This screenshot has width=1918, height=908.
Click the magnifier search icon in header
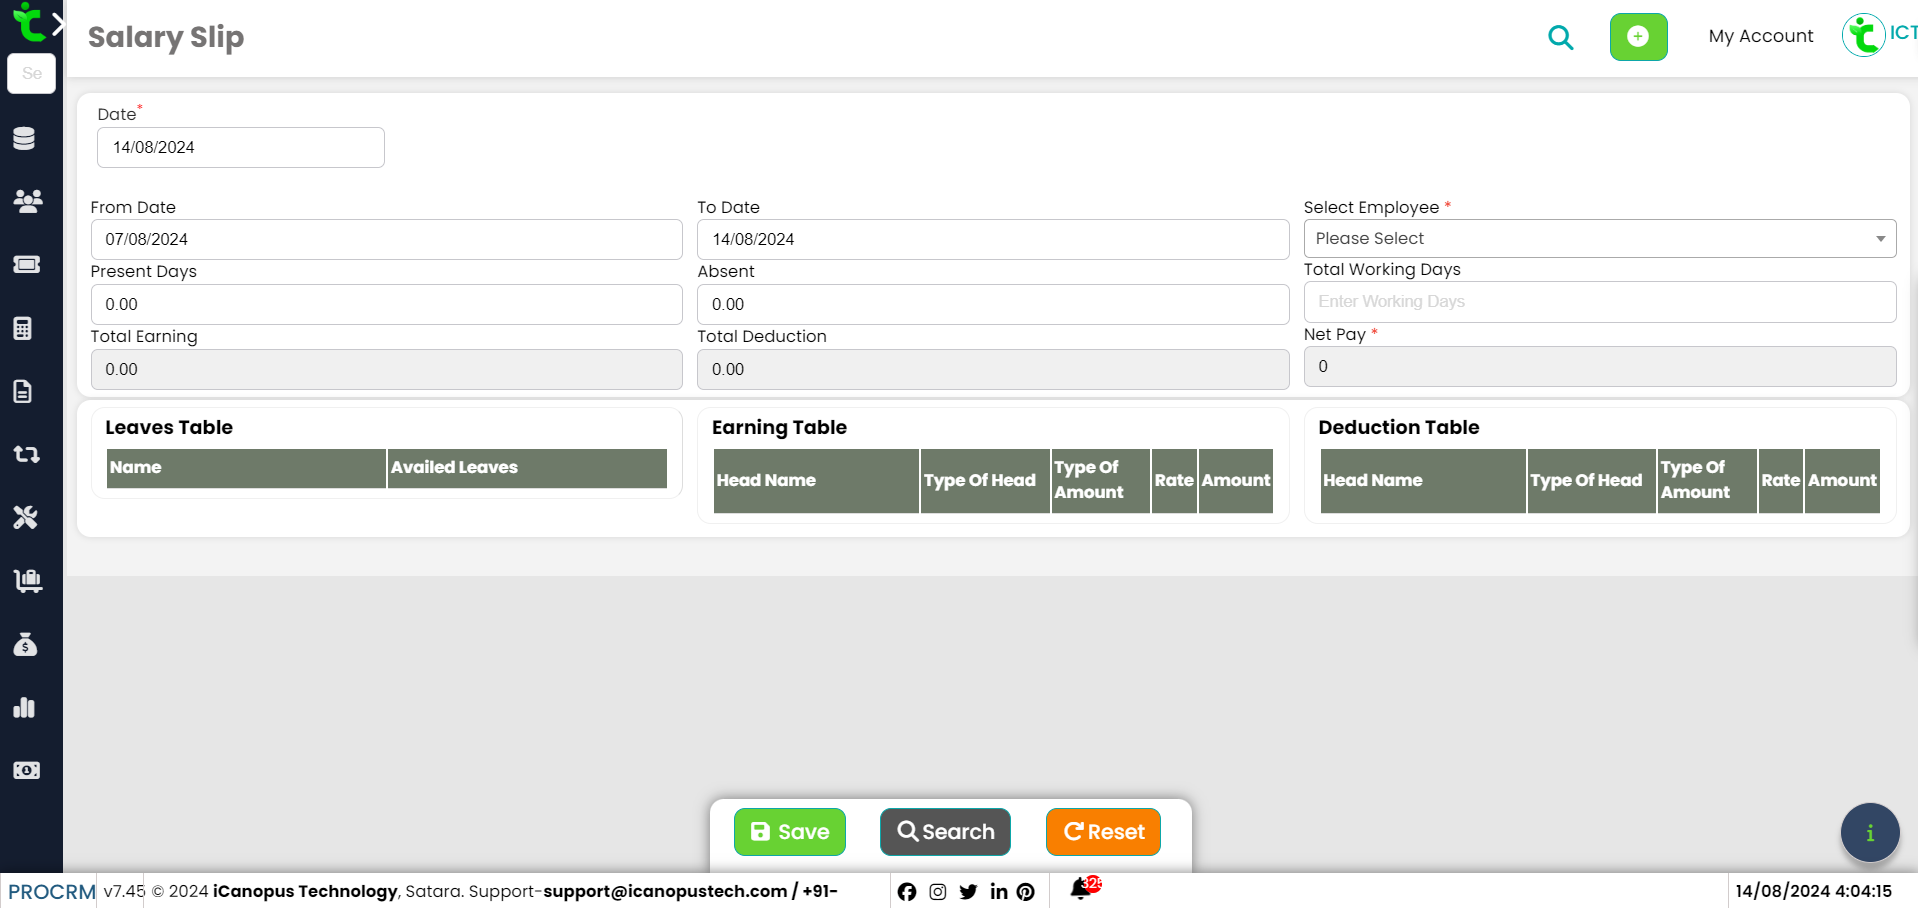(x=1560, y=38)
